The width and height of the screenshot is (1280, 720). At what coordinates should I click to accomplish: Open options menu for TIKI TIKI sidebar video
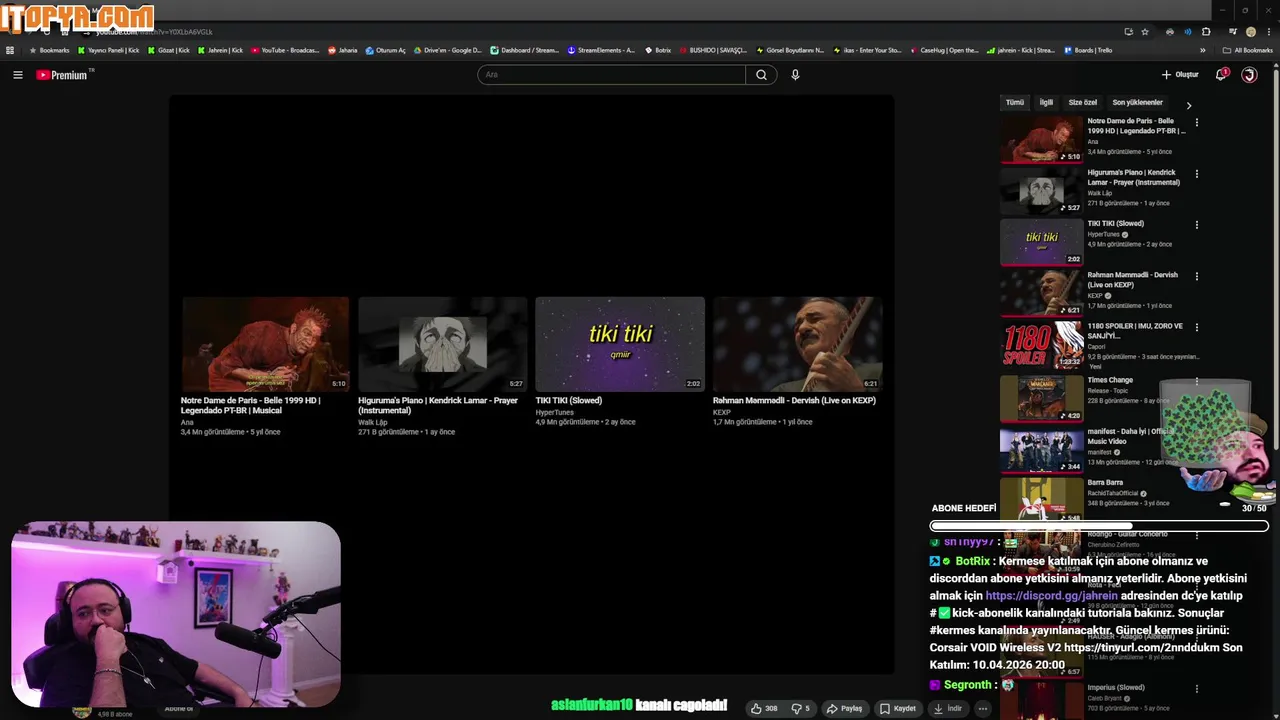pyautogui.click(x=1197, y=225)
